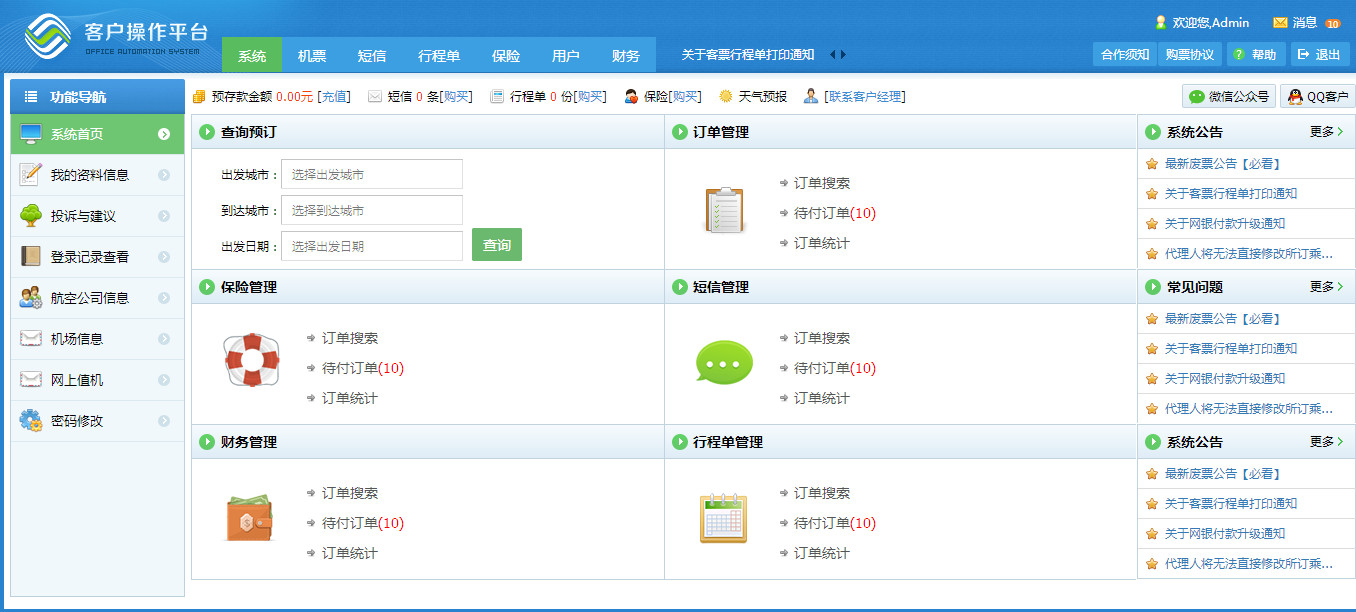Click the notepad icon for 我的资料信息
This screenshot has width=1356, height=612.
[31, 174]
